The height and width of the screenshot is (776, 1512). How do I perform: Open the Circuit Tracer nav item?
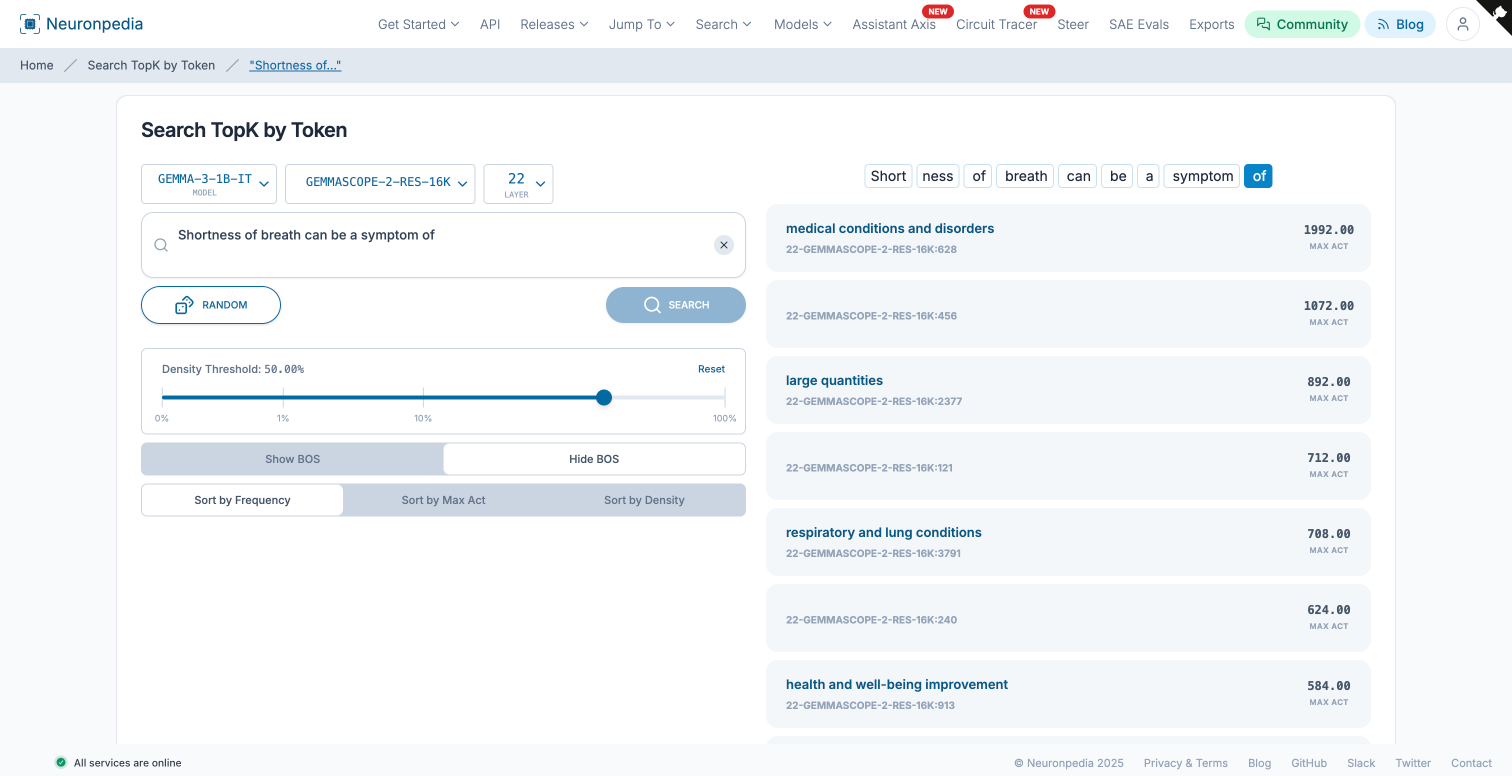point(996,24)
